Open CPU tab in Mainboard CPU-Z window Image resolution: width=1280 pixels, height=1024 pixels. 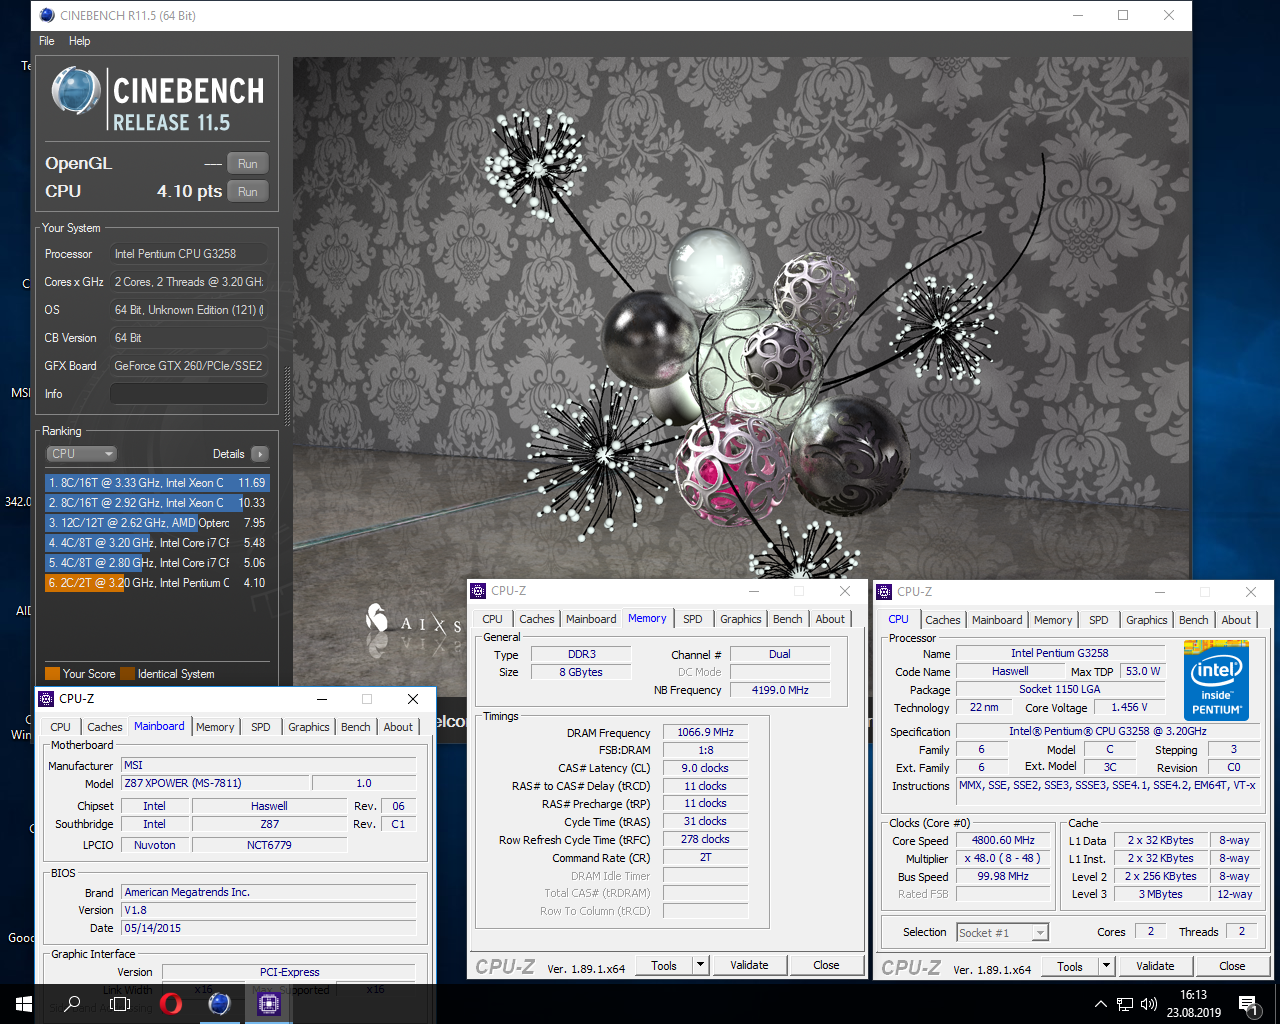click(x=60, y=727)
